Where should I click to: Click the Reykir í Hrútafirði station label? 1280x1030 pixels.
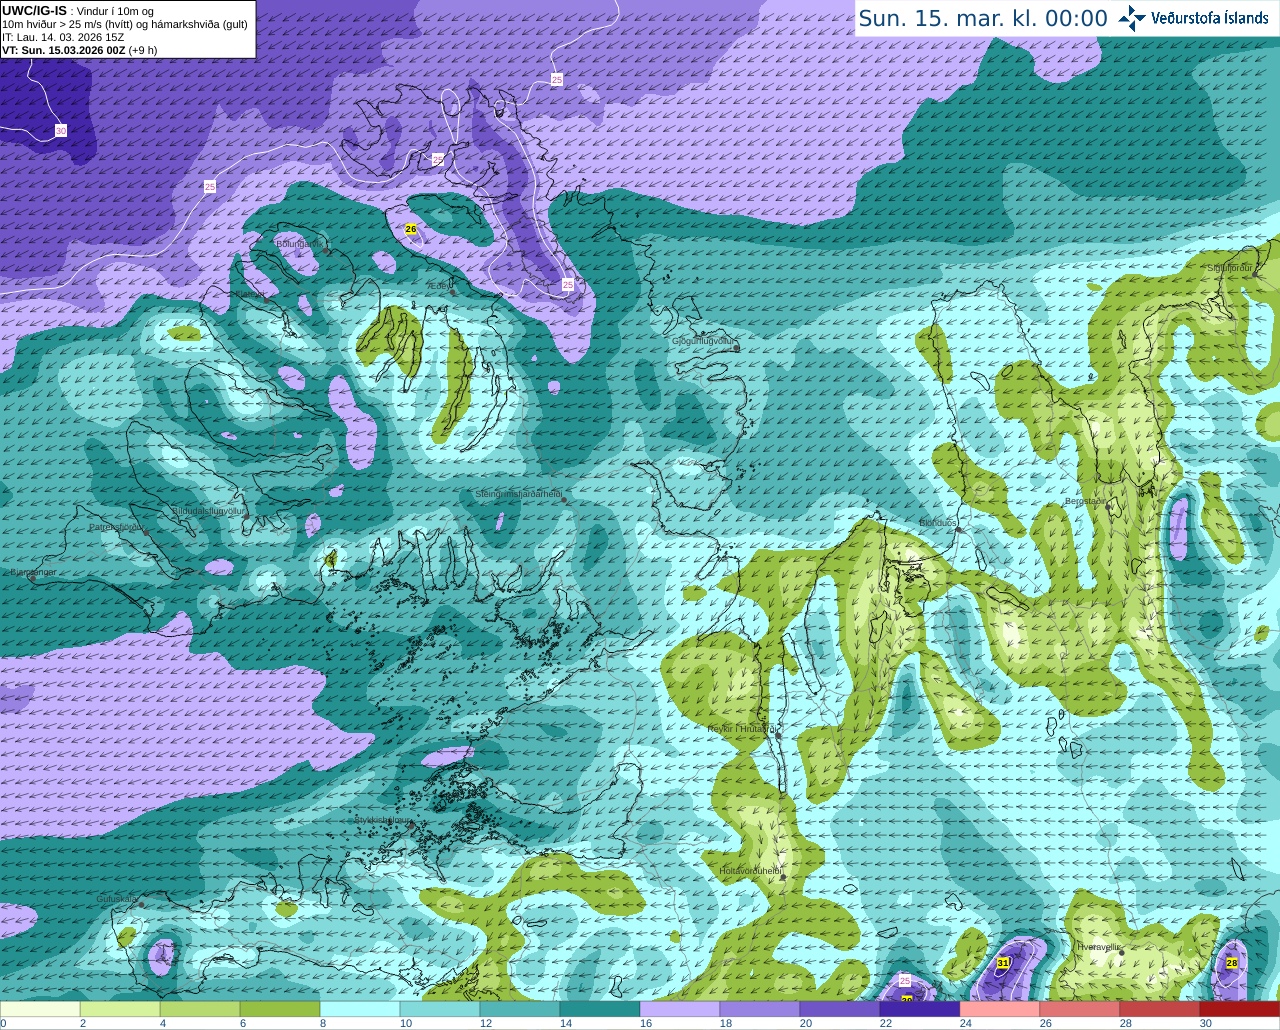coord(742,729)
